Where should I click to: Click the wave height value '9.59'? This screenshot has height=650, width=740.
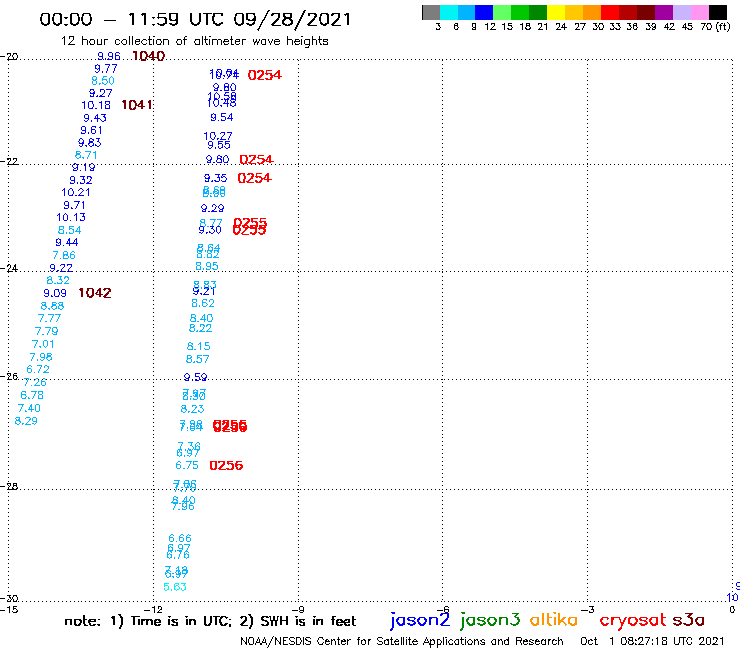(x=195, y=377)
